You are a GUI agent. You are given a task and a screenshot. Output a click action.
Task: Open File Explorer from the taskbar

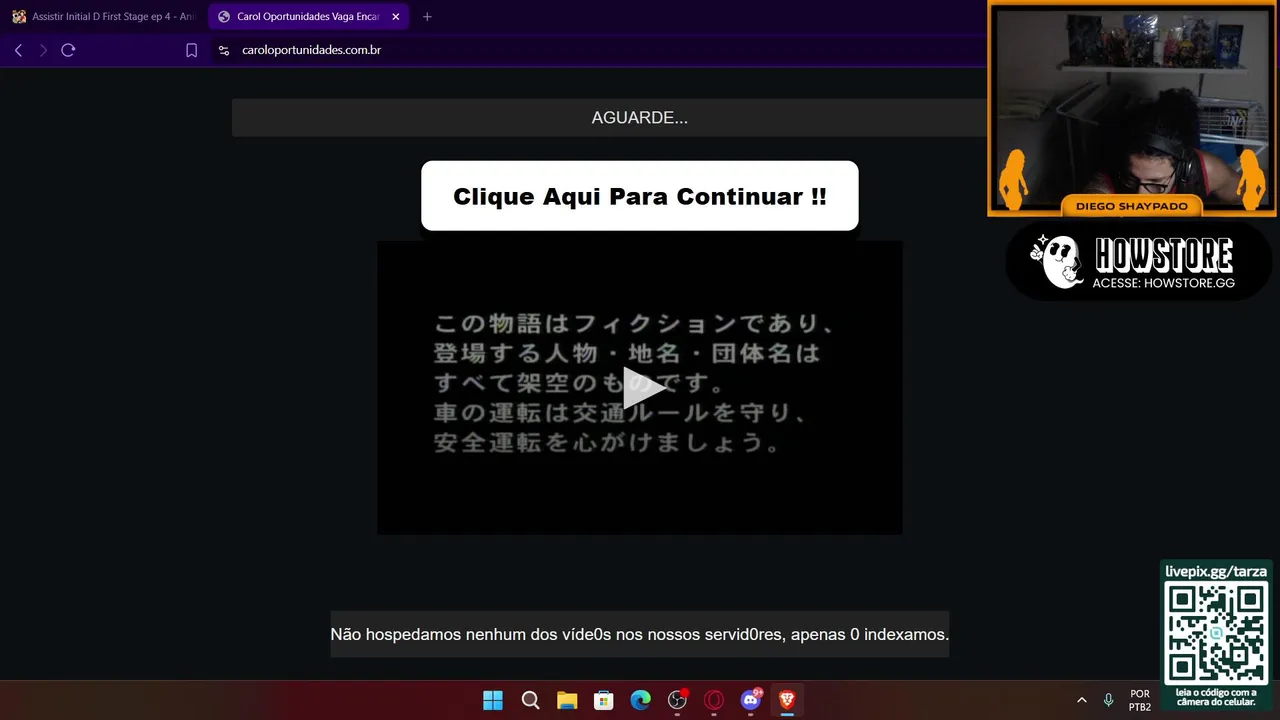click(x=567, y=700)
